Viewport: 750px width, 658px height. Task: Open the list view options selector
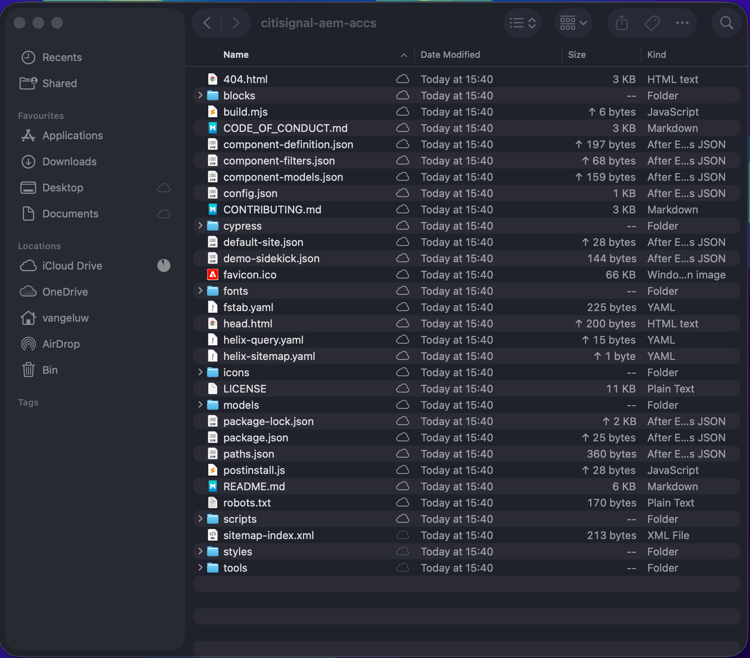click(522, 23)
